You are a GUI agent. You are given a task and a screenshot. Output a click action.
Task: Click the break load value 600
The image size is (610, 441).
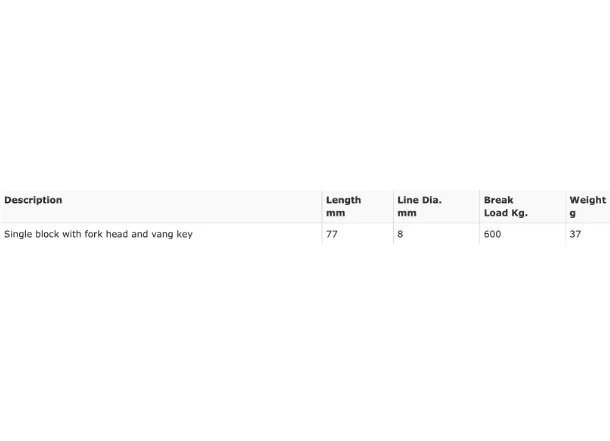(x=493, y=234)
